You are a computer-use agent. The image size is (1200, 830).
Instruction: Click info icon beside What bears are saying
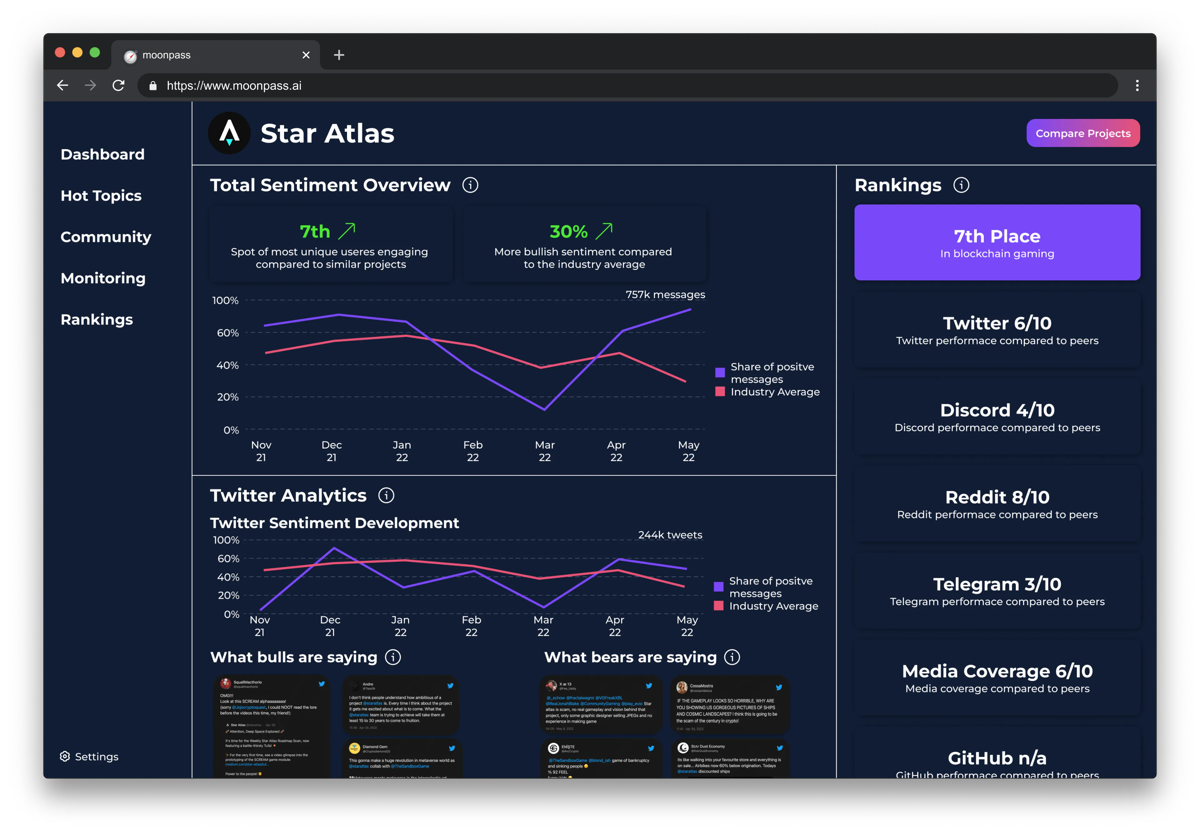click(x=732, y=657)
